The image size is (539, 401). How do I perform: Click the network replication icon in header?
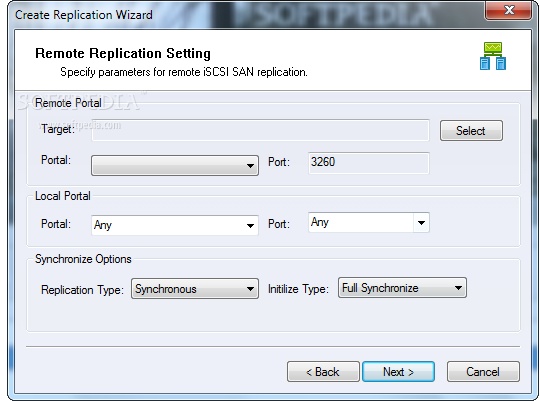pyautogui.click(x=493, y=56)
